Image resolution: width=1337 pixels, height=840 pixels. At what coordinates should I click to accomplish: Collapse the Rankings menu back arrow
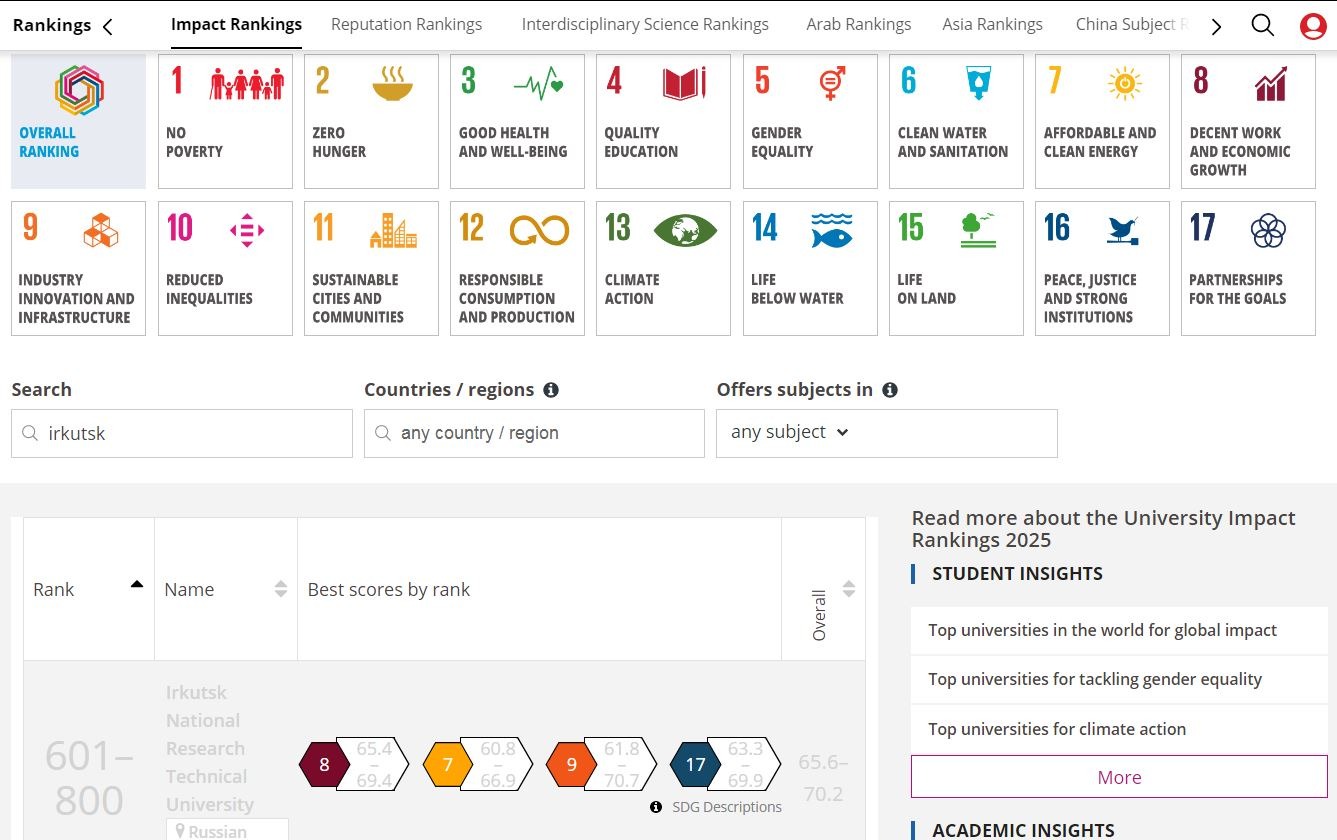(108, 26)
